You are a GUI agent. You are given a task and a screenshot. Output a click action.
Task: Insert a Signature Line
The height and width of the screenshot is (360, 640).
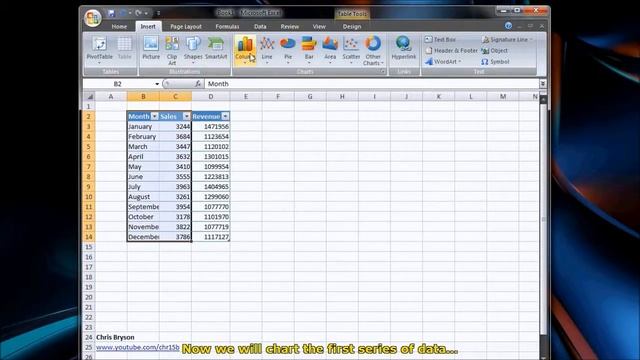tap(507, 40)
